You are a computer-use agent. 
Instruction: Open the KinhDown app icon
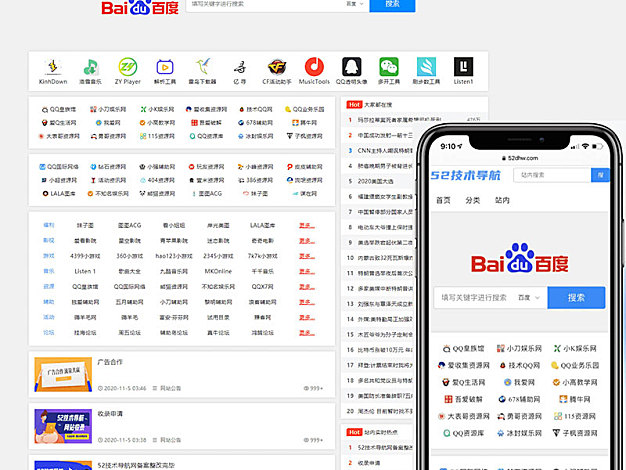pos(53,67)
